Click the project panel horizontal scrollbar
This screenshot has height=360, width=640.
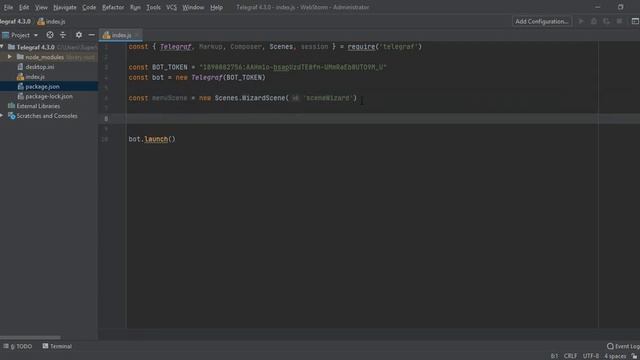click(x=30, y=337)
